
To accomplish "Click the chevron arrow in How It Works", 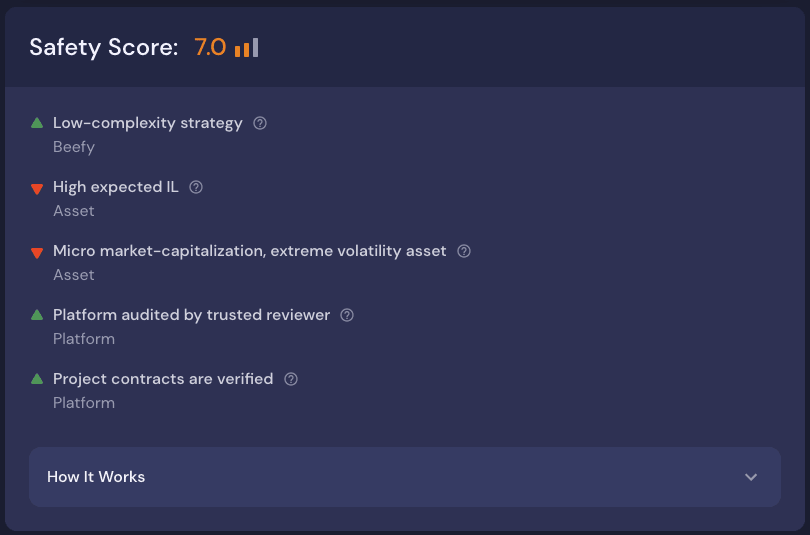I will click(751, 477).
